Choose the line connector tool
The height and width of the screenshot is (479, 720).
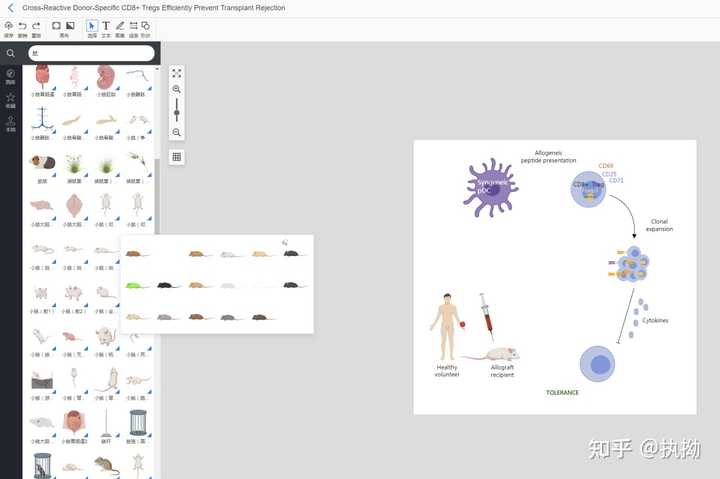pyautogui.click(x=133, y=26)
